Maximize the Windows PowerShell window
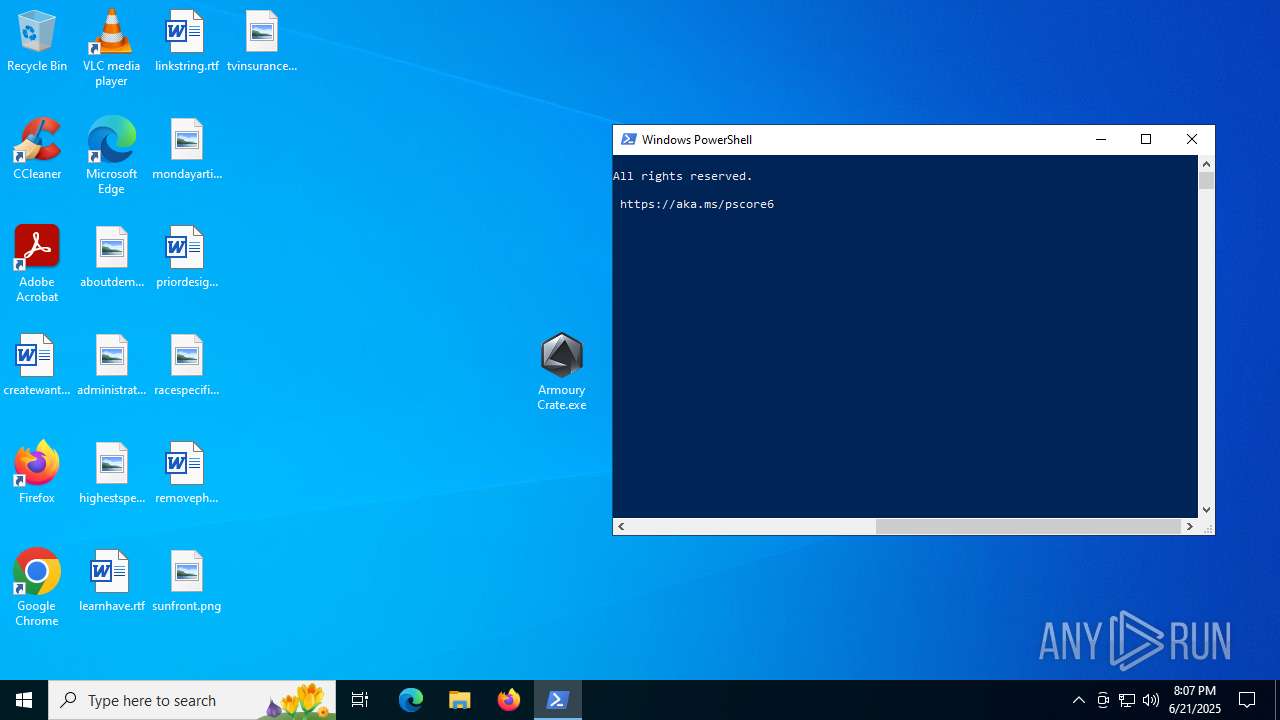The height and width of the screenshot is (720, 1280). (x=1146, y=139)
